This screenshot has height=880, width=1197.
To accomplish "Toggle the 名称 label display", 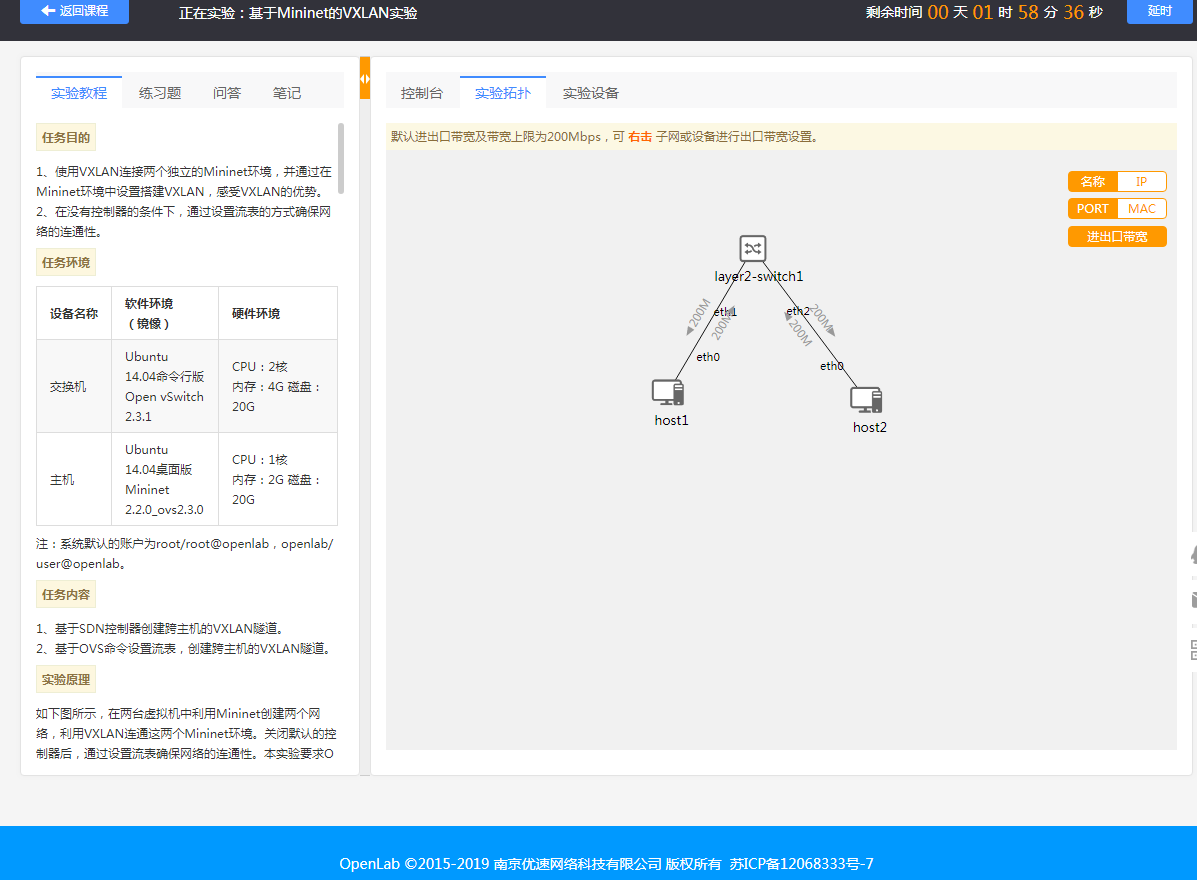I will 1092,182.
